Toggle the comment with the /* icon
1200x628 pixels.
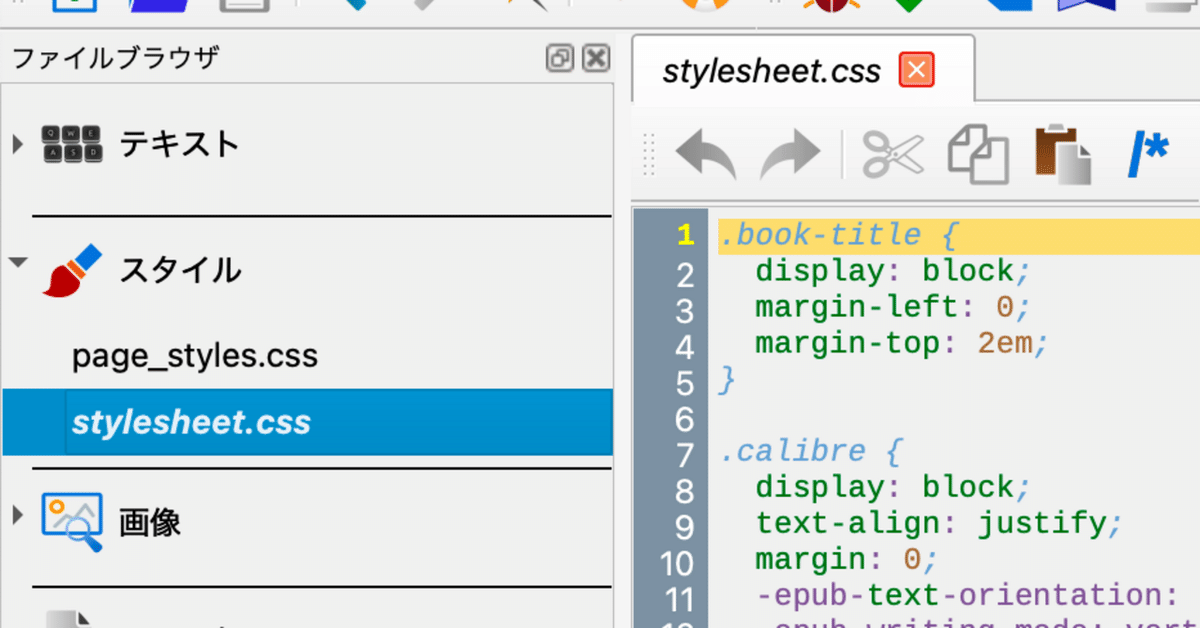click(x=1147, y=155)
